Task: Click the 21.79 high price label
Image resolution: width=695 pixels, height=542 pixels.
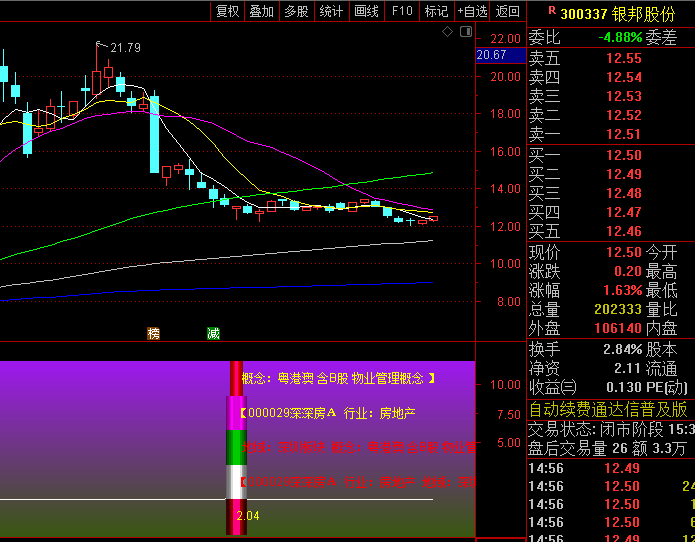Action: 125,47
